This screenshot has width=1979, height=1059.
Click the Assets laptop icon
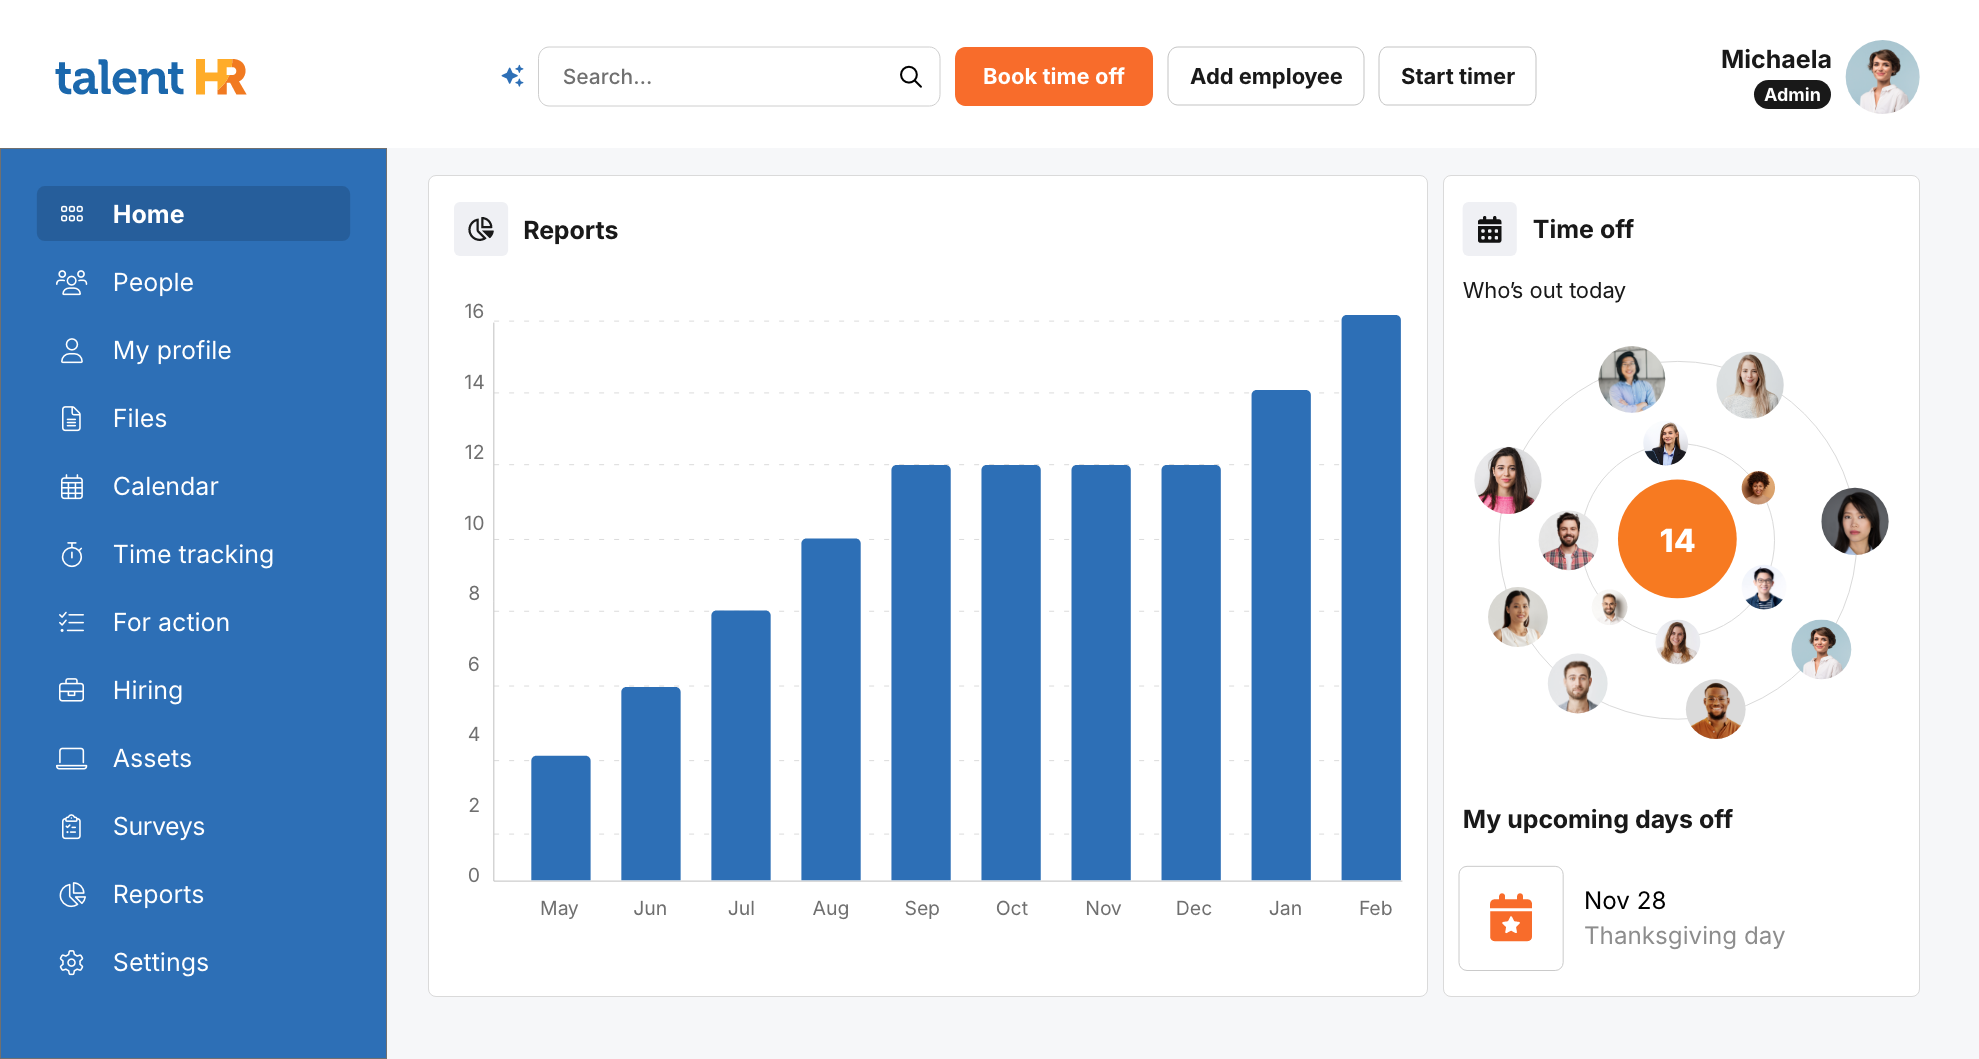tap(71, 758)
